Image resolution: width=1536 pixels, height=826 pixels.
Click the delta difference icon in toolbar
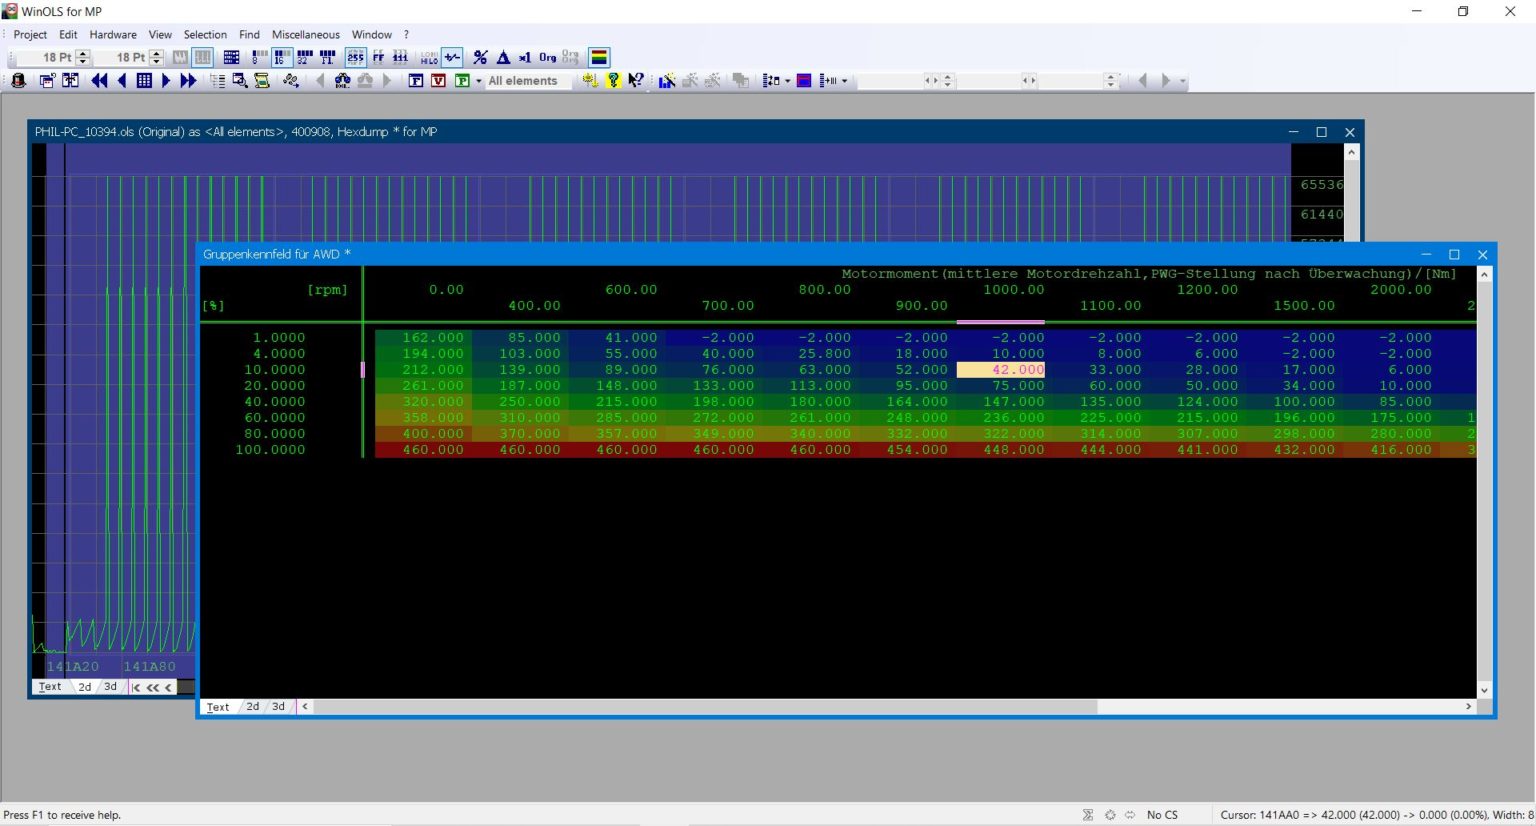(x=503, y=57)
